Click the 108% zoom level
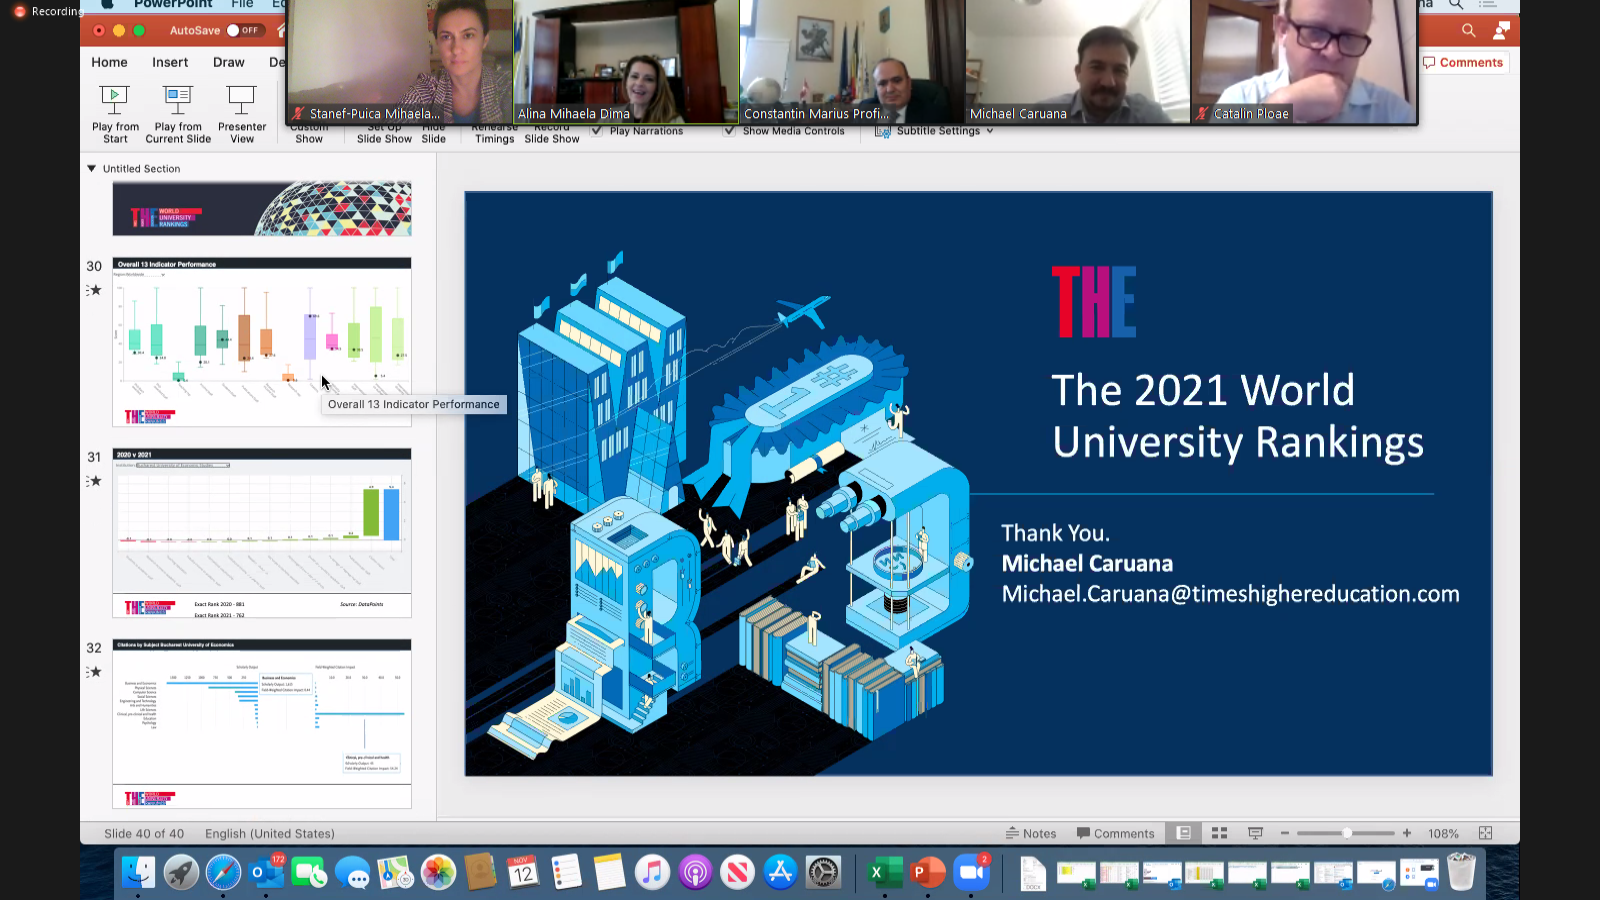This screenshot has width=1600, height=900. tap(1443, 833)
